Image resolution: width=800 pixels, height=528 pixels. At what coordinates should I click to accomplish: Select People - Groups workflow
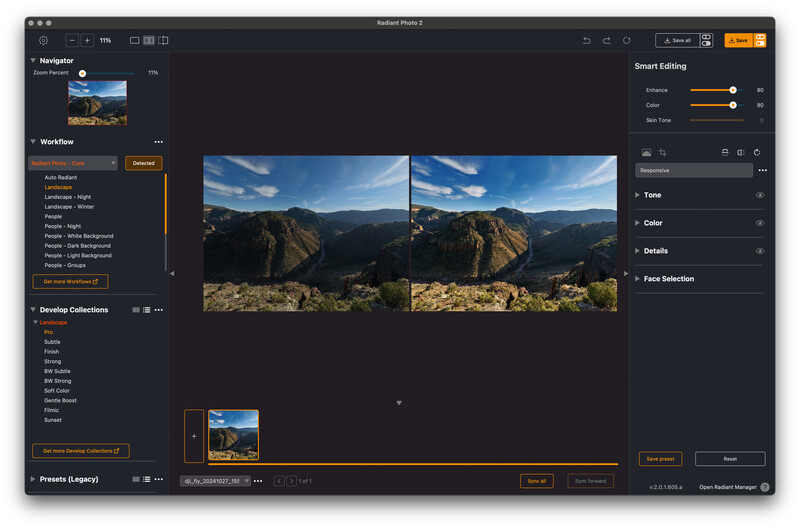[65, 265]
